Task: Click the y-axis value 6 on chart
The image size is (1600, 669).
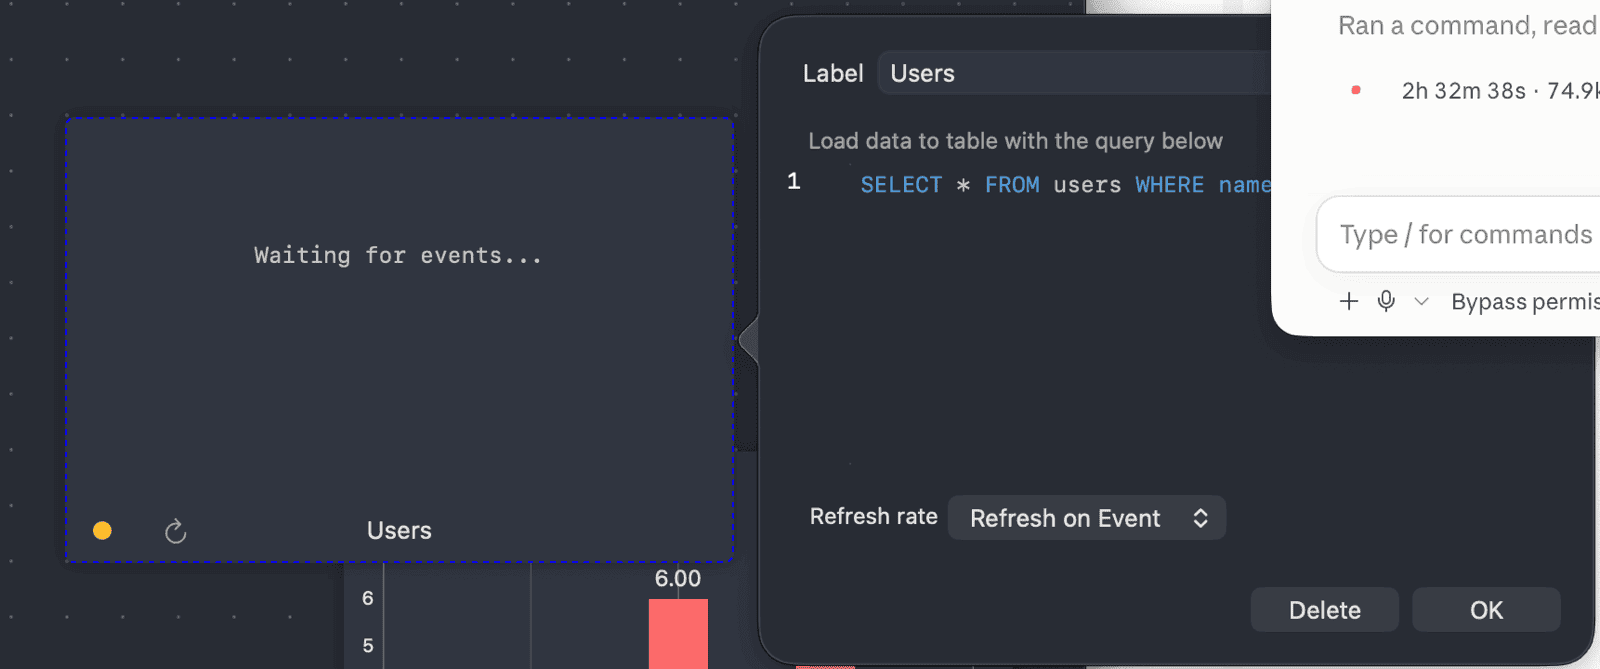Action: 368,598
